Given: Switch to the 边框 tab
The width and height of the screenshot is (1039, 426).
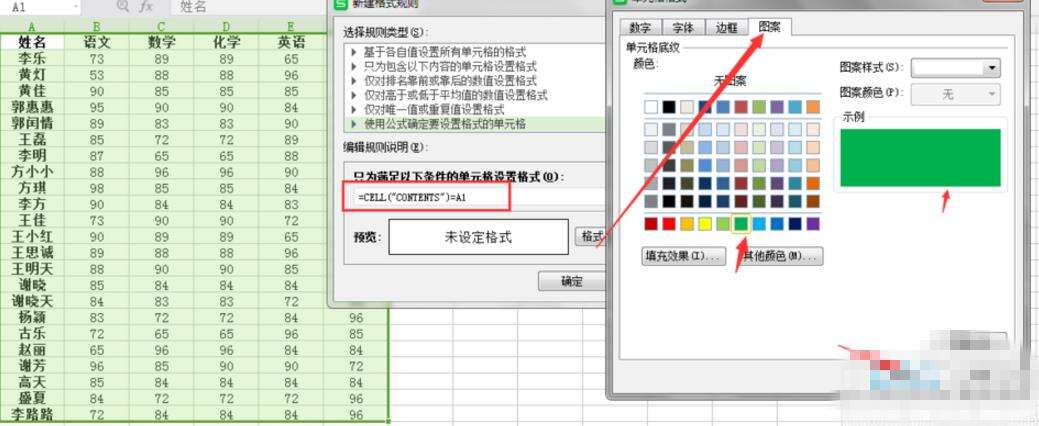Looking at the screenshot, I should coord(726,28).
